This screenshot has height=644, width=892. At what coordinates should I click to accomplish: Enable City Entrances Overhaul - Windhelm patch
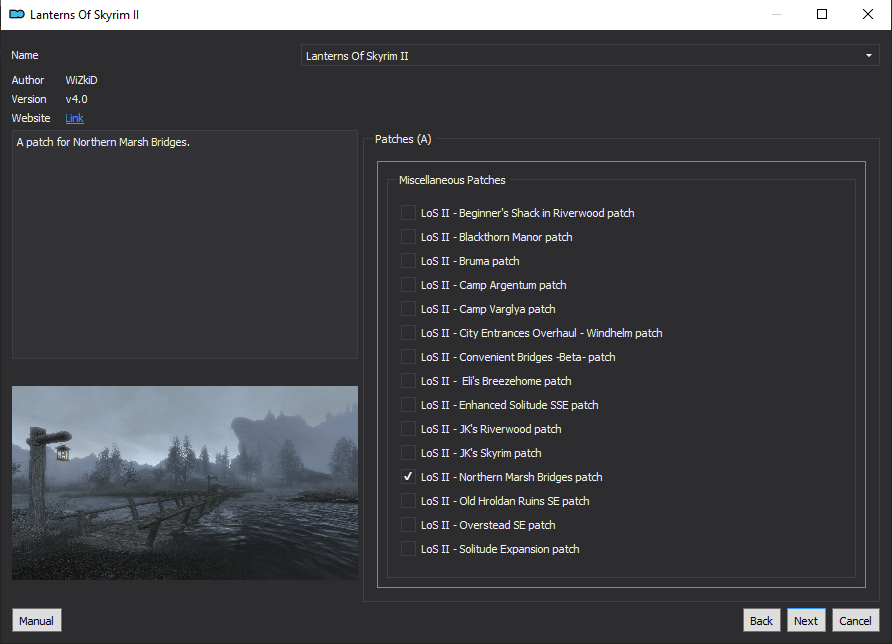pyautogui.click(x=408, y=333)
